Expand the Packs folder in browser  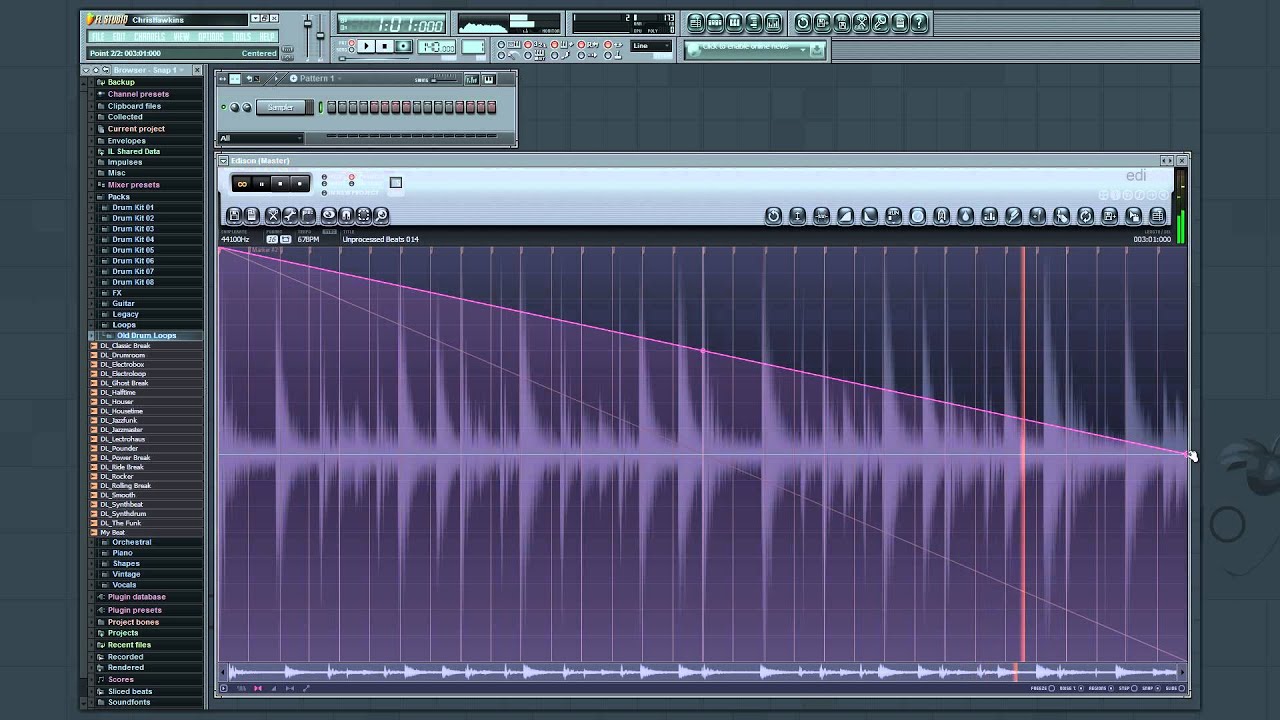pyautogui.click(x=119, y=197)
